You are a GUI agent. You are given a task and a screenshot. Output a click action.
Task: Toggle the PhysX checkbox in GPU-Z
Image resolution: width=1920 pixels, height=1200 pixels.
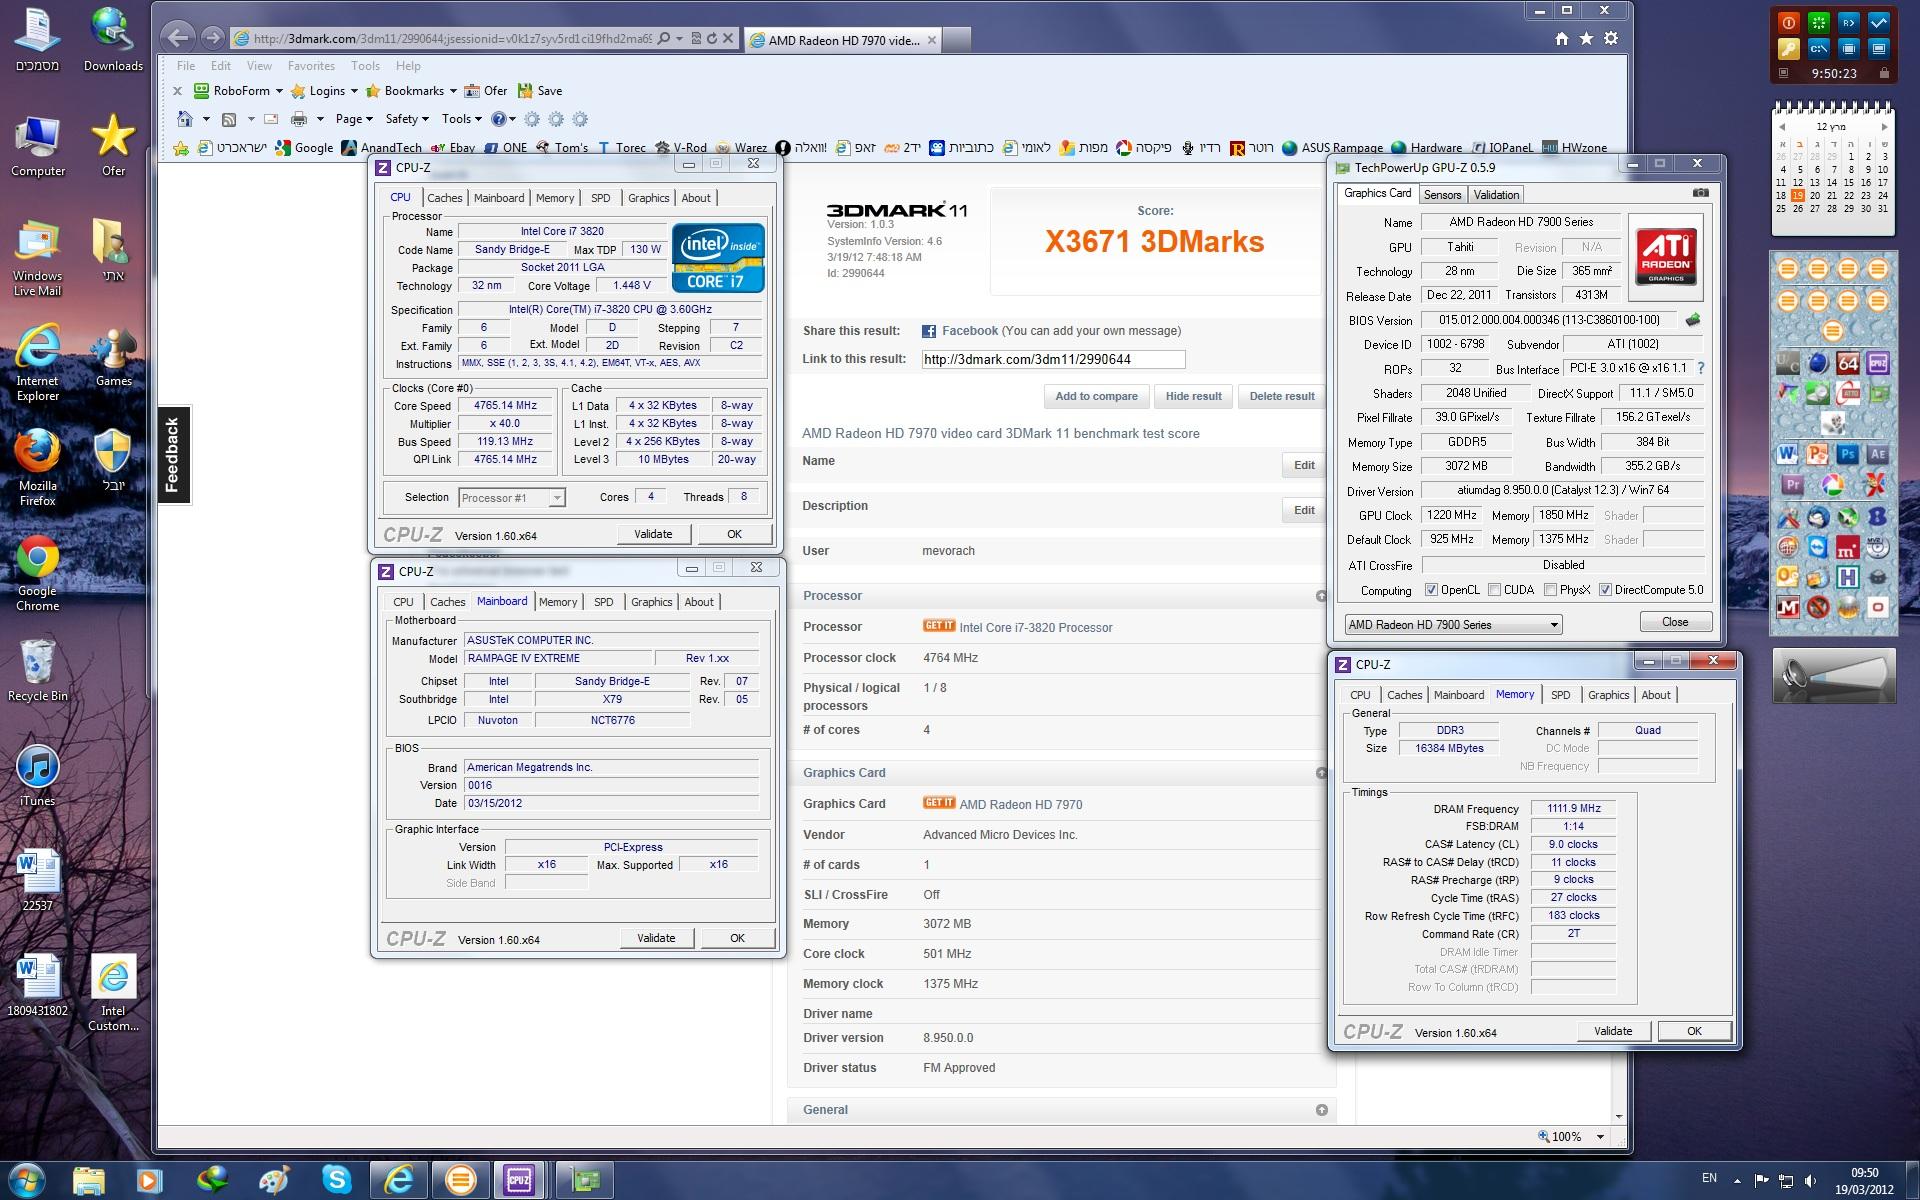coord(1550,590)
